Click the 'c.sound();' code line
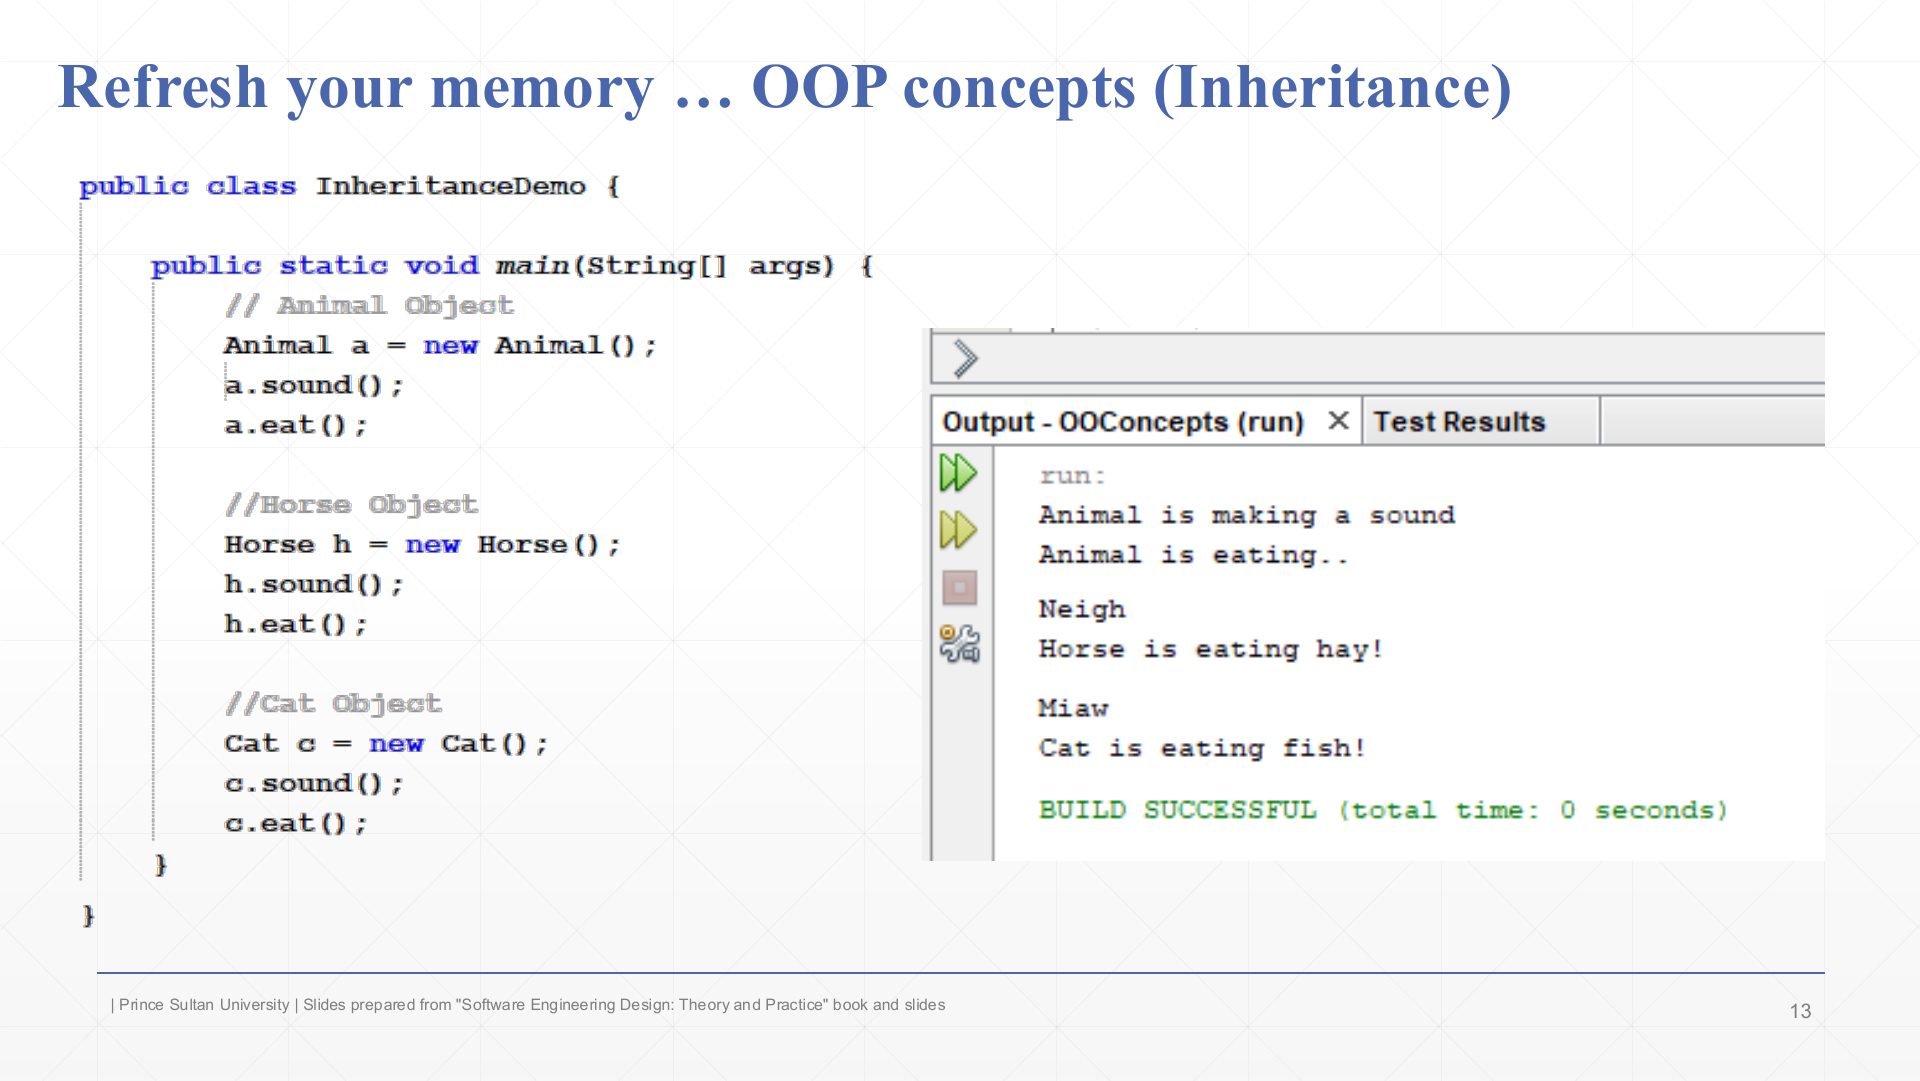The height and width of the screenshot is (1081, 1920). click(314, 784)
